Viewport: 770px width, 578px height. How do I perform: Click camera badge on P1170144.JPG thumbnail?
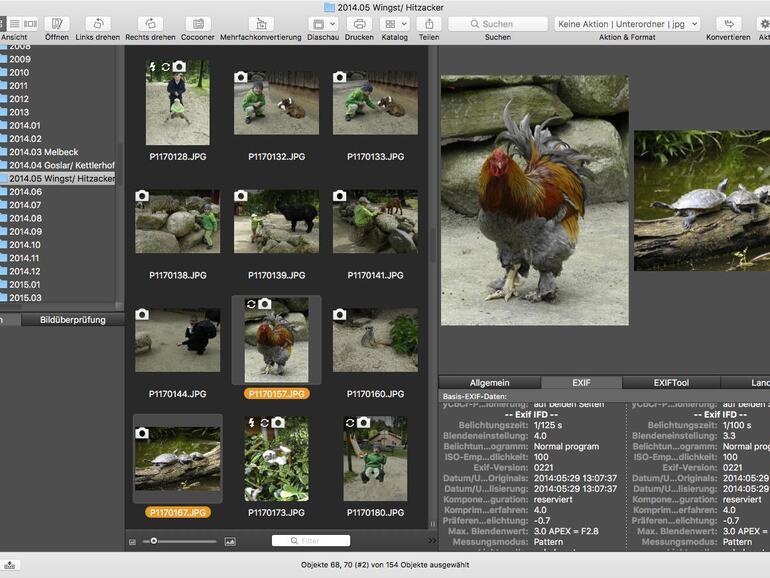tap(142, 314)
